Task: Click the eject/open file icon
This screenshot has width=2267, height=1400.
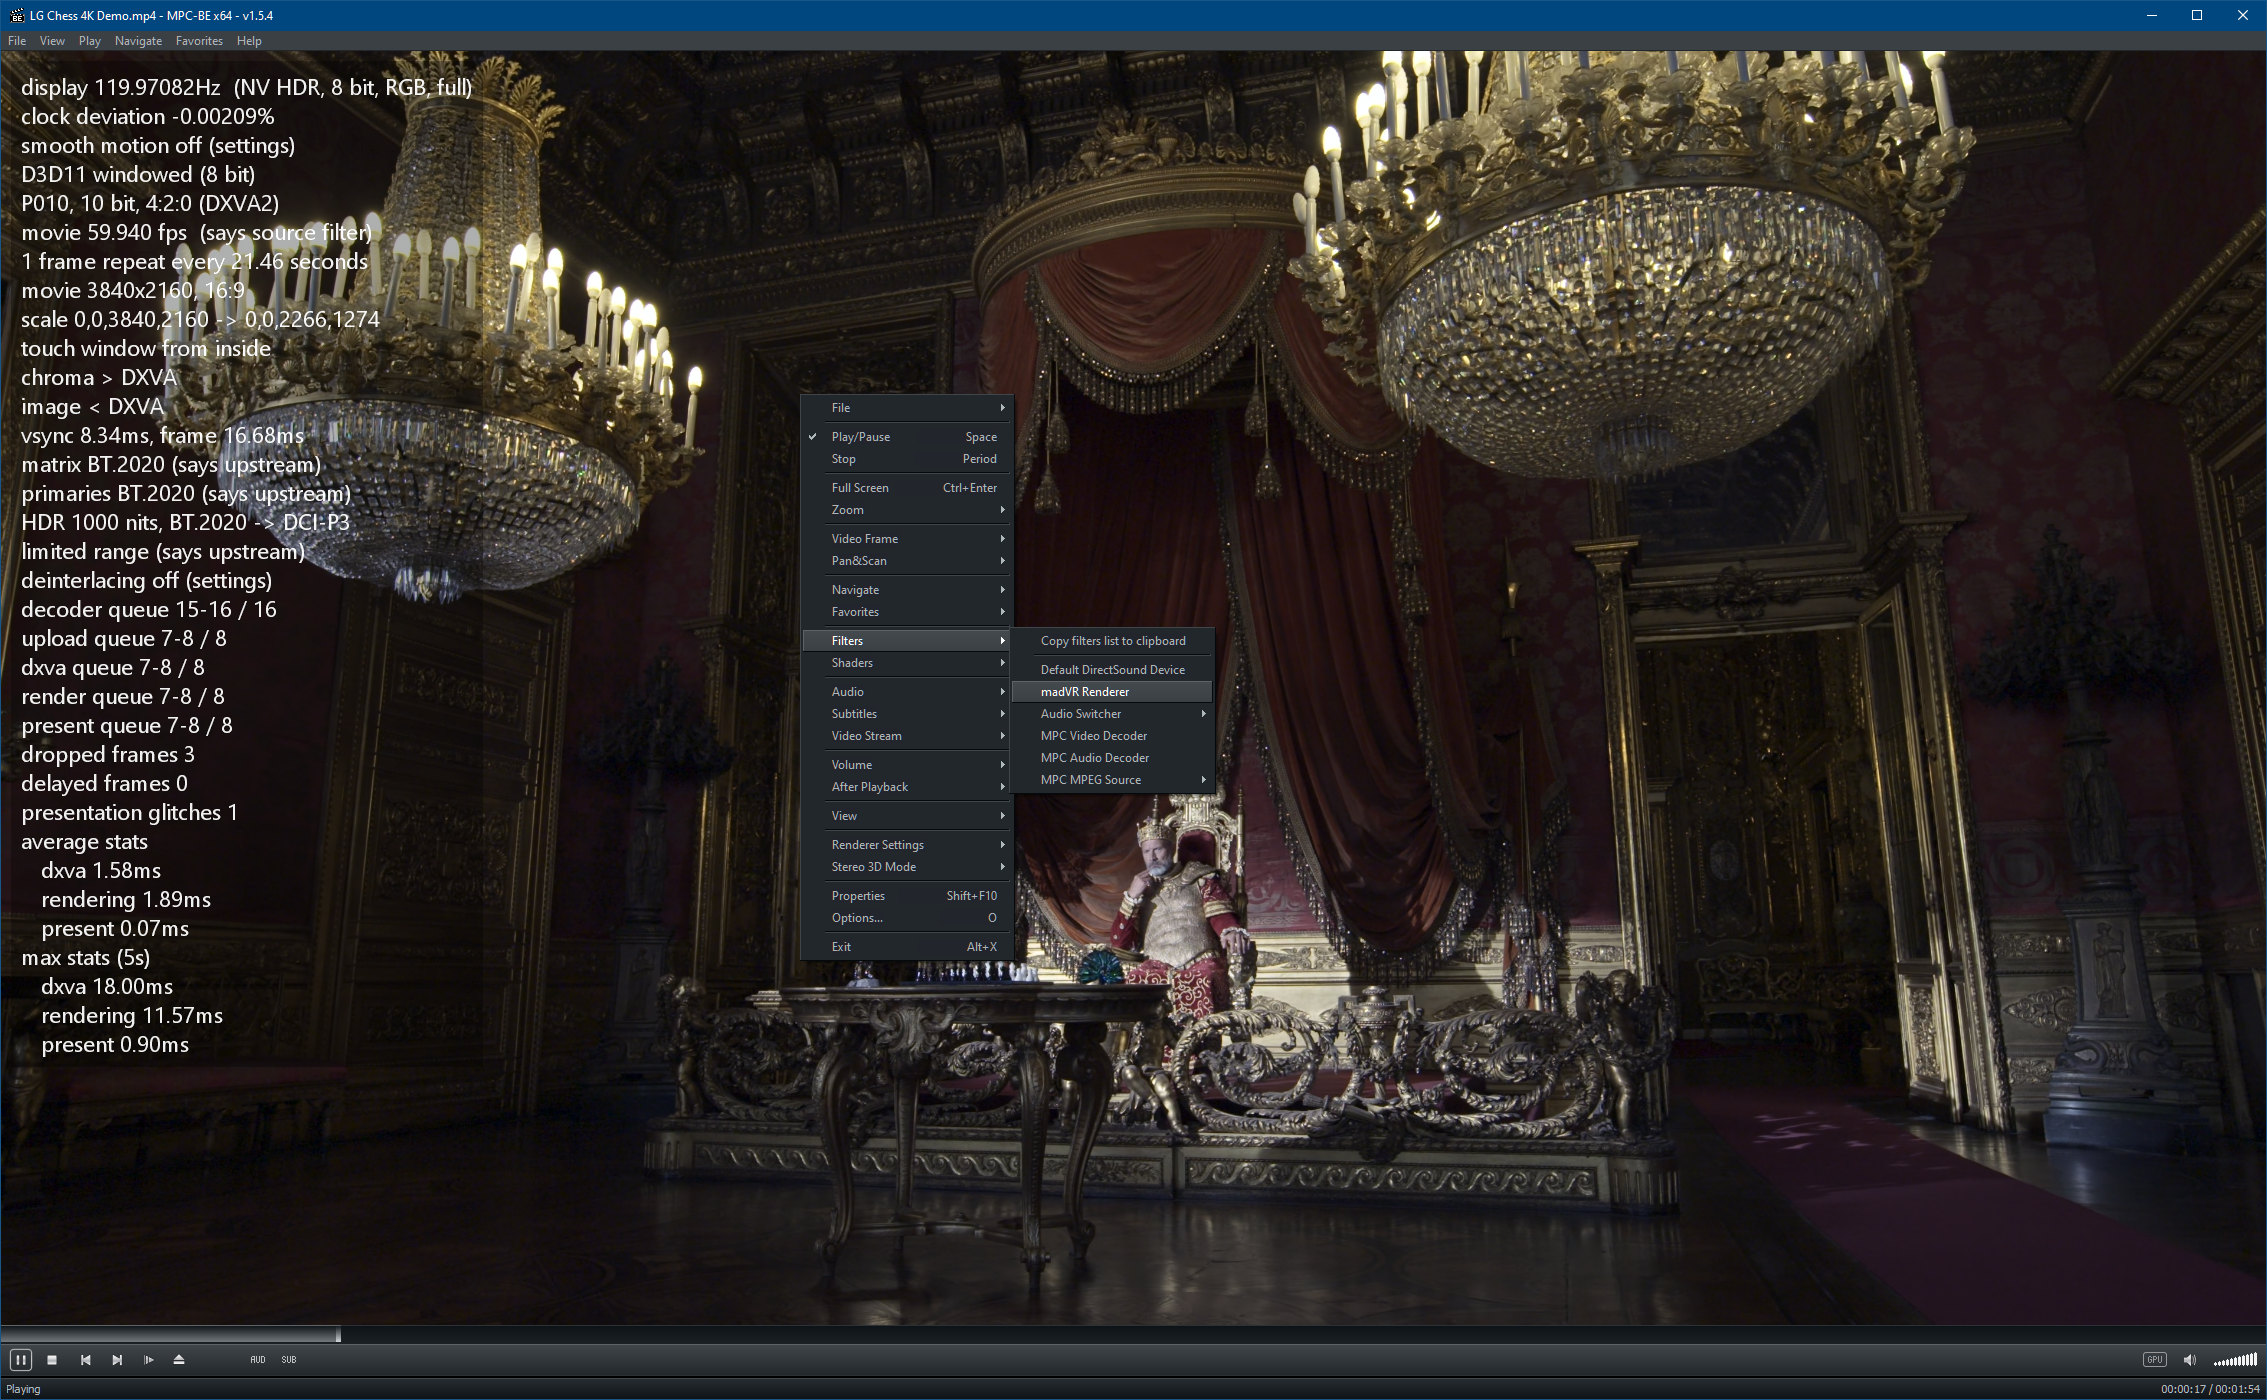Action: pos(179,1360)
